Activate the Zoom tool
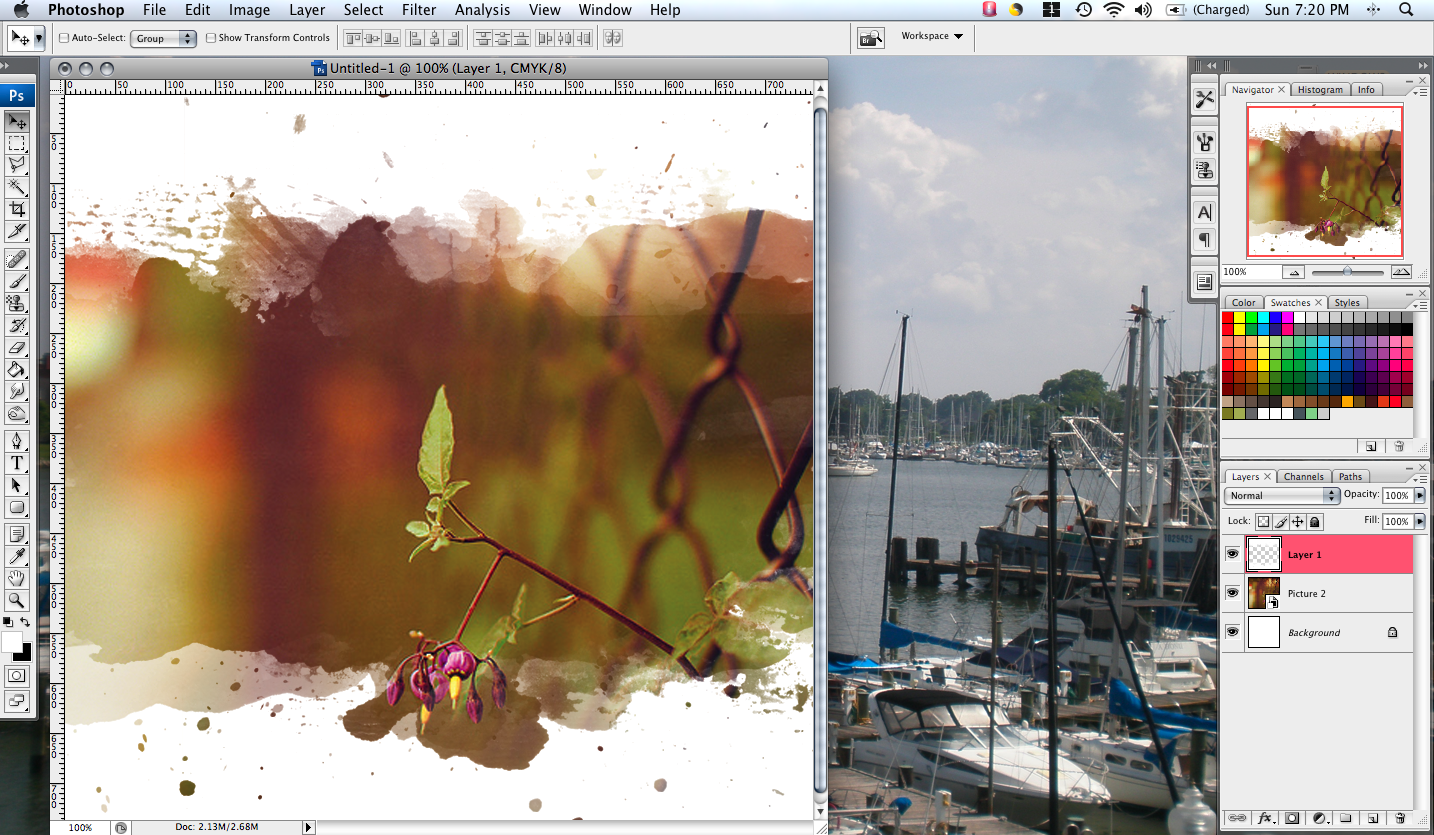This screenshot has width=1434, height=835. tap(16, 600)
